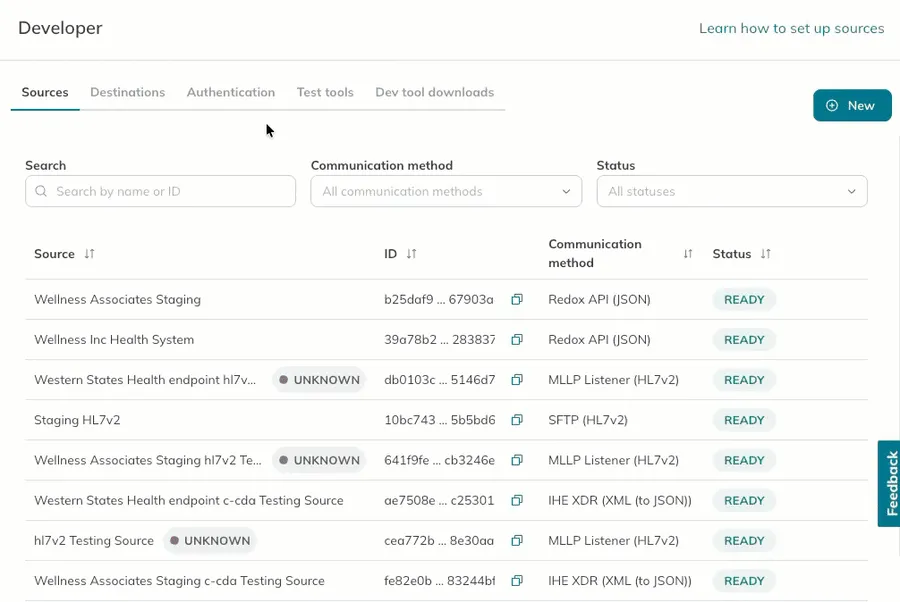Switch to the Sources tab
The height and width of the screenshot is (602, 900).
coord(45,92)
